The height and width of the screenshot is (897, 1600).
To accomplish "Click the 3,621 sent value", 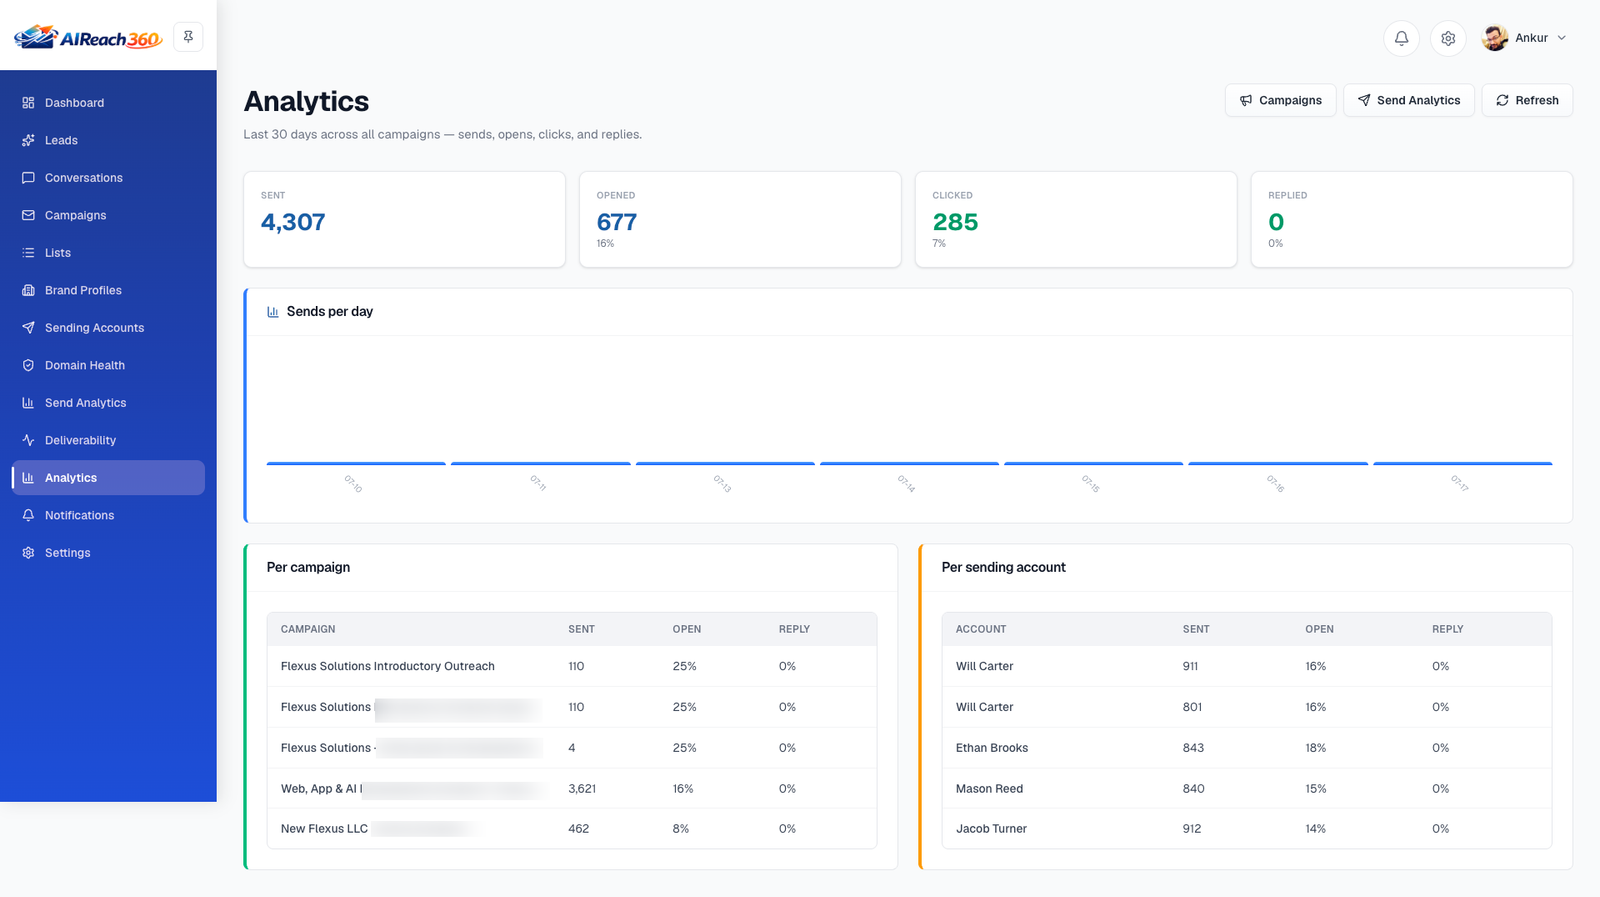I will tap(582, 789).
